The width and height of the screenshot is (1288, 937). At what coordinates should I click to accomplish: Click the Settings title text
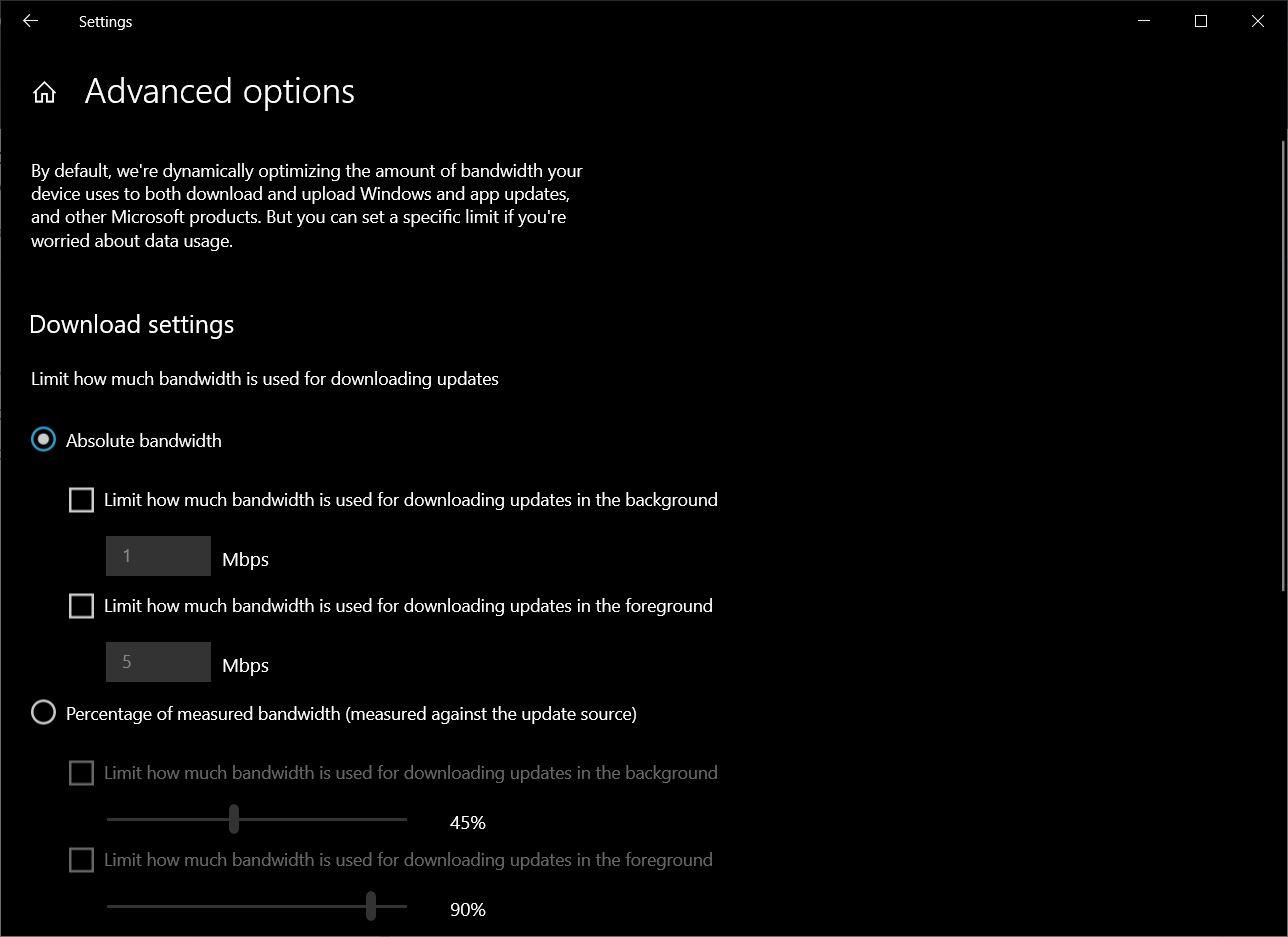pyautogui.click(x=105, y=21)
